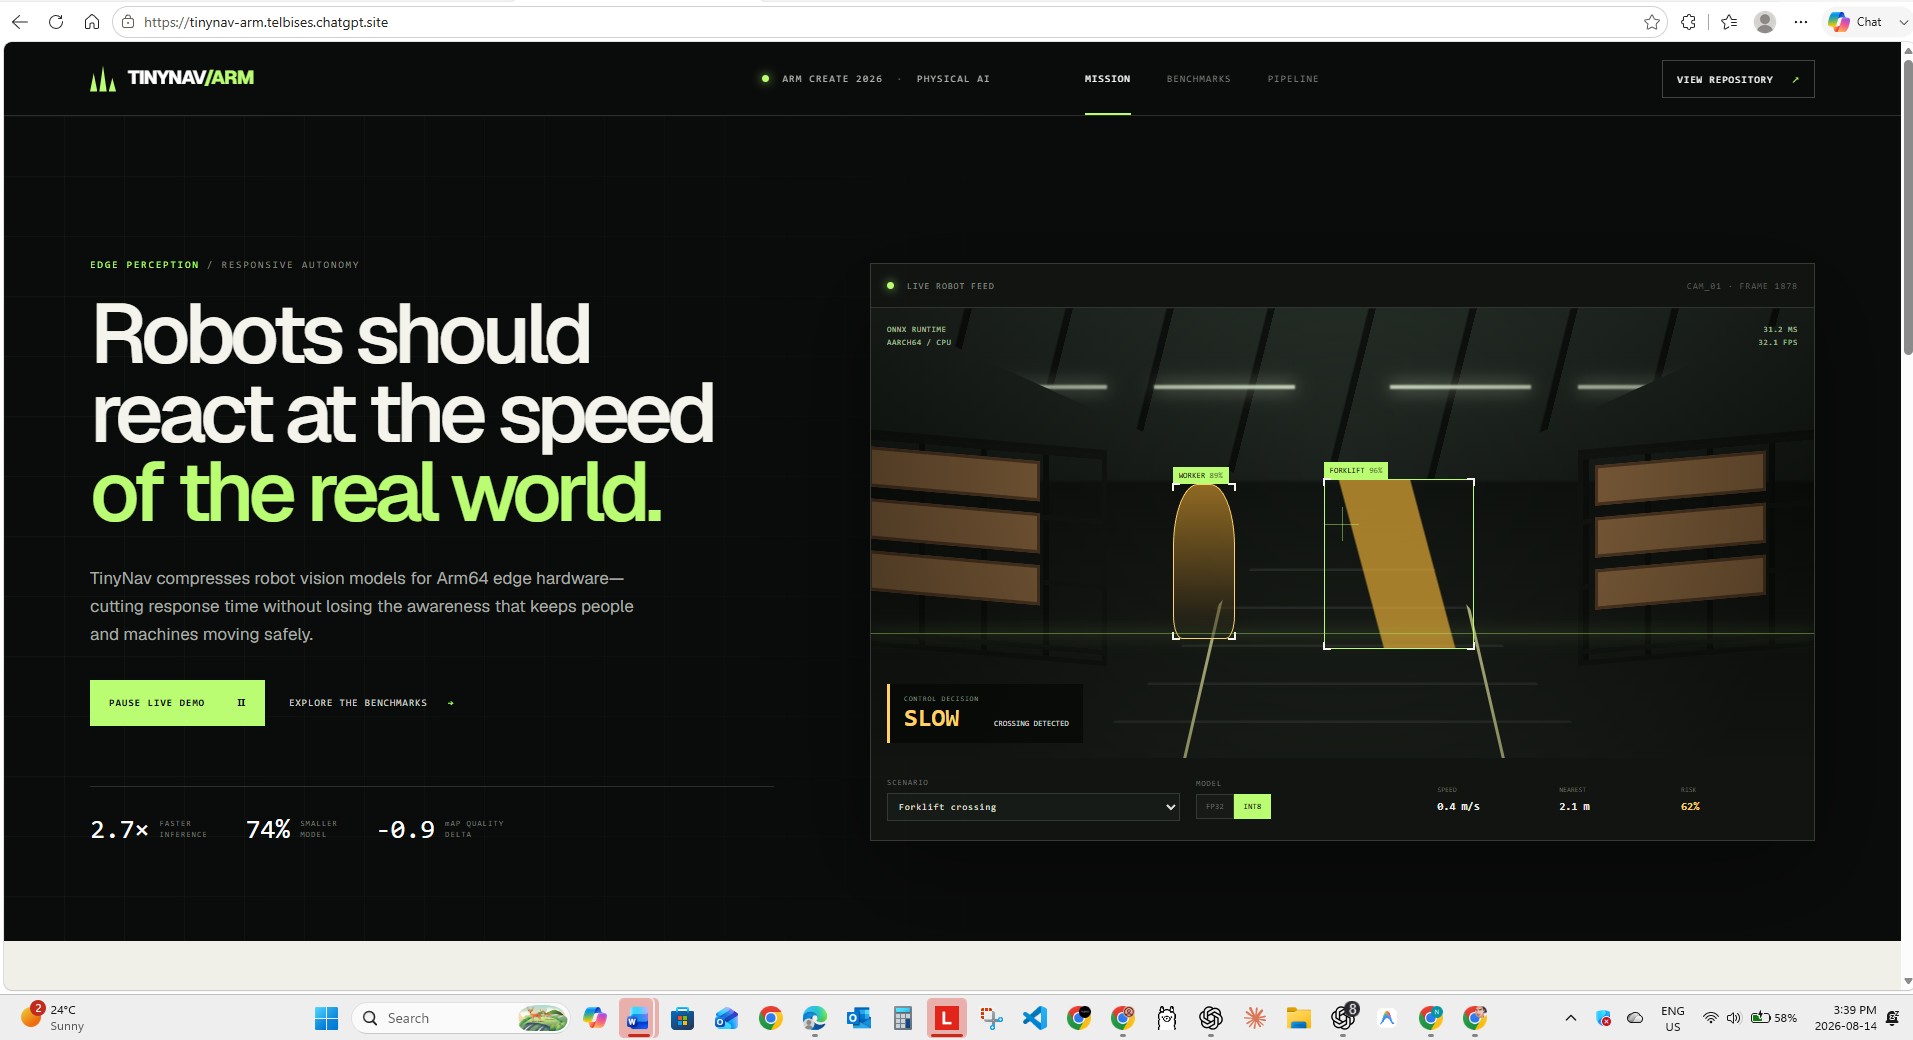The image size is (1913, 1040).
Task: View site information via the lock icon
Action: point(128,22)
